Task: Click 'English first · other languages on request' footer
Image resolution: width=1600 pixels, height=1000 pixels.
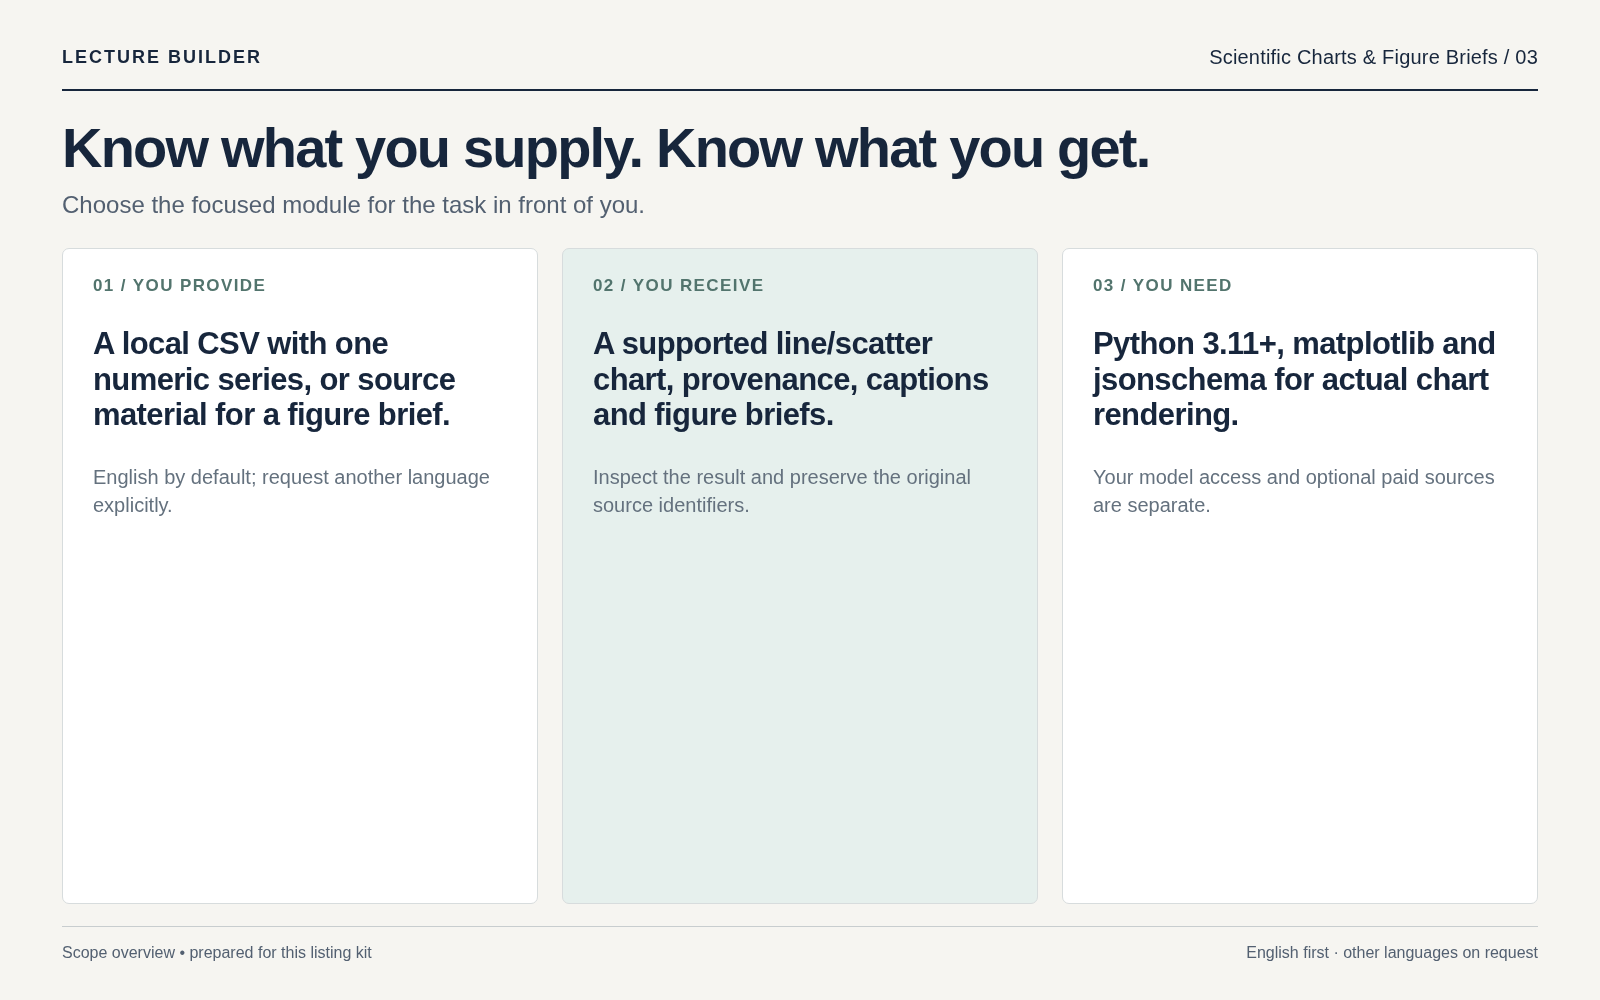Action: point(1392,953)
